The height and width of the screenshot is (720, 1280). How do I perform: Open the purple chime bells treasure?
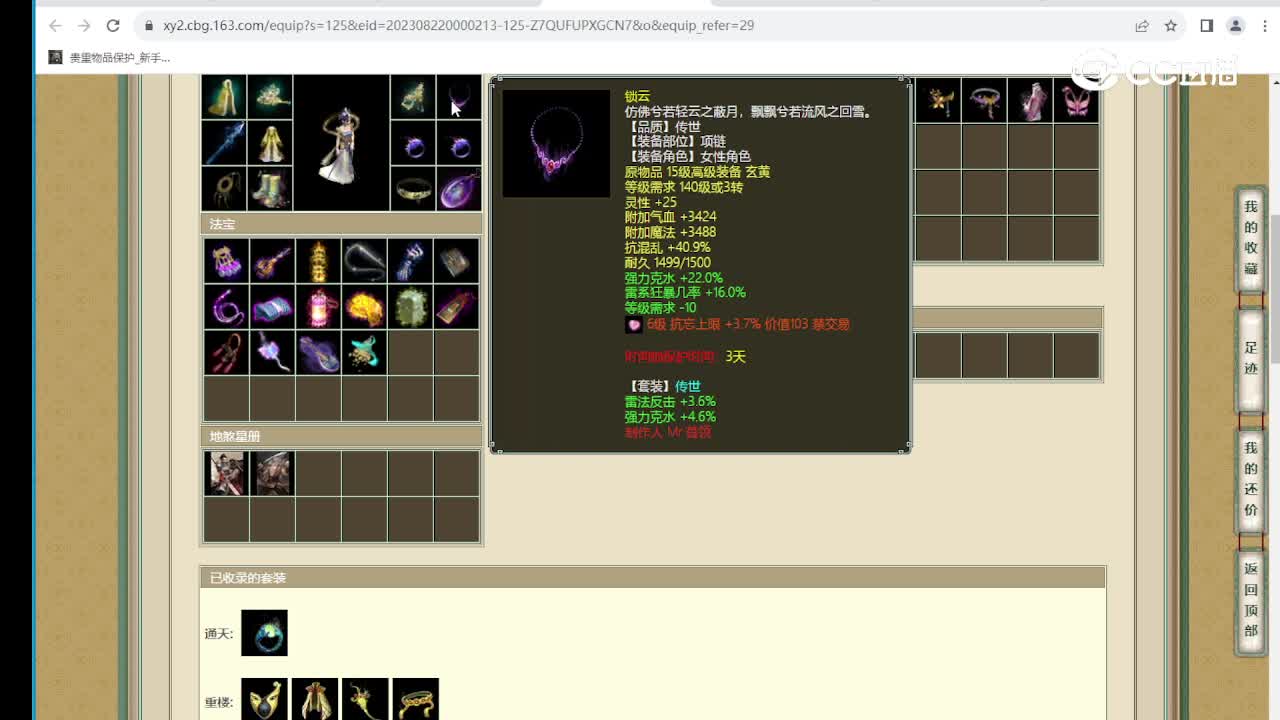point(226,261)
